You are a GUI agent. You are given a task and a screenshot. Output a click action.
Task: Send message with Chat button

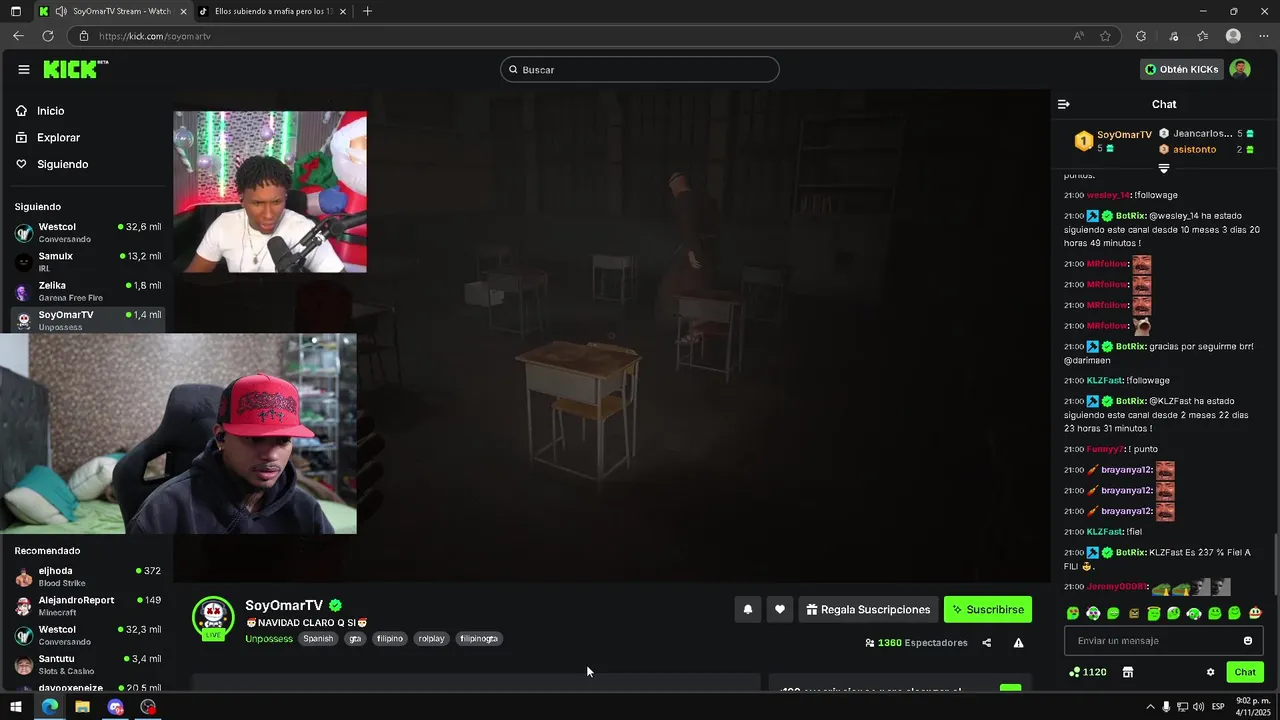1245,672
